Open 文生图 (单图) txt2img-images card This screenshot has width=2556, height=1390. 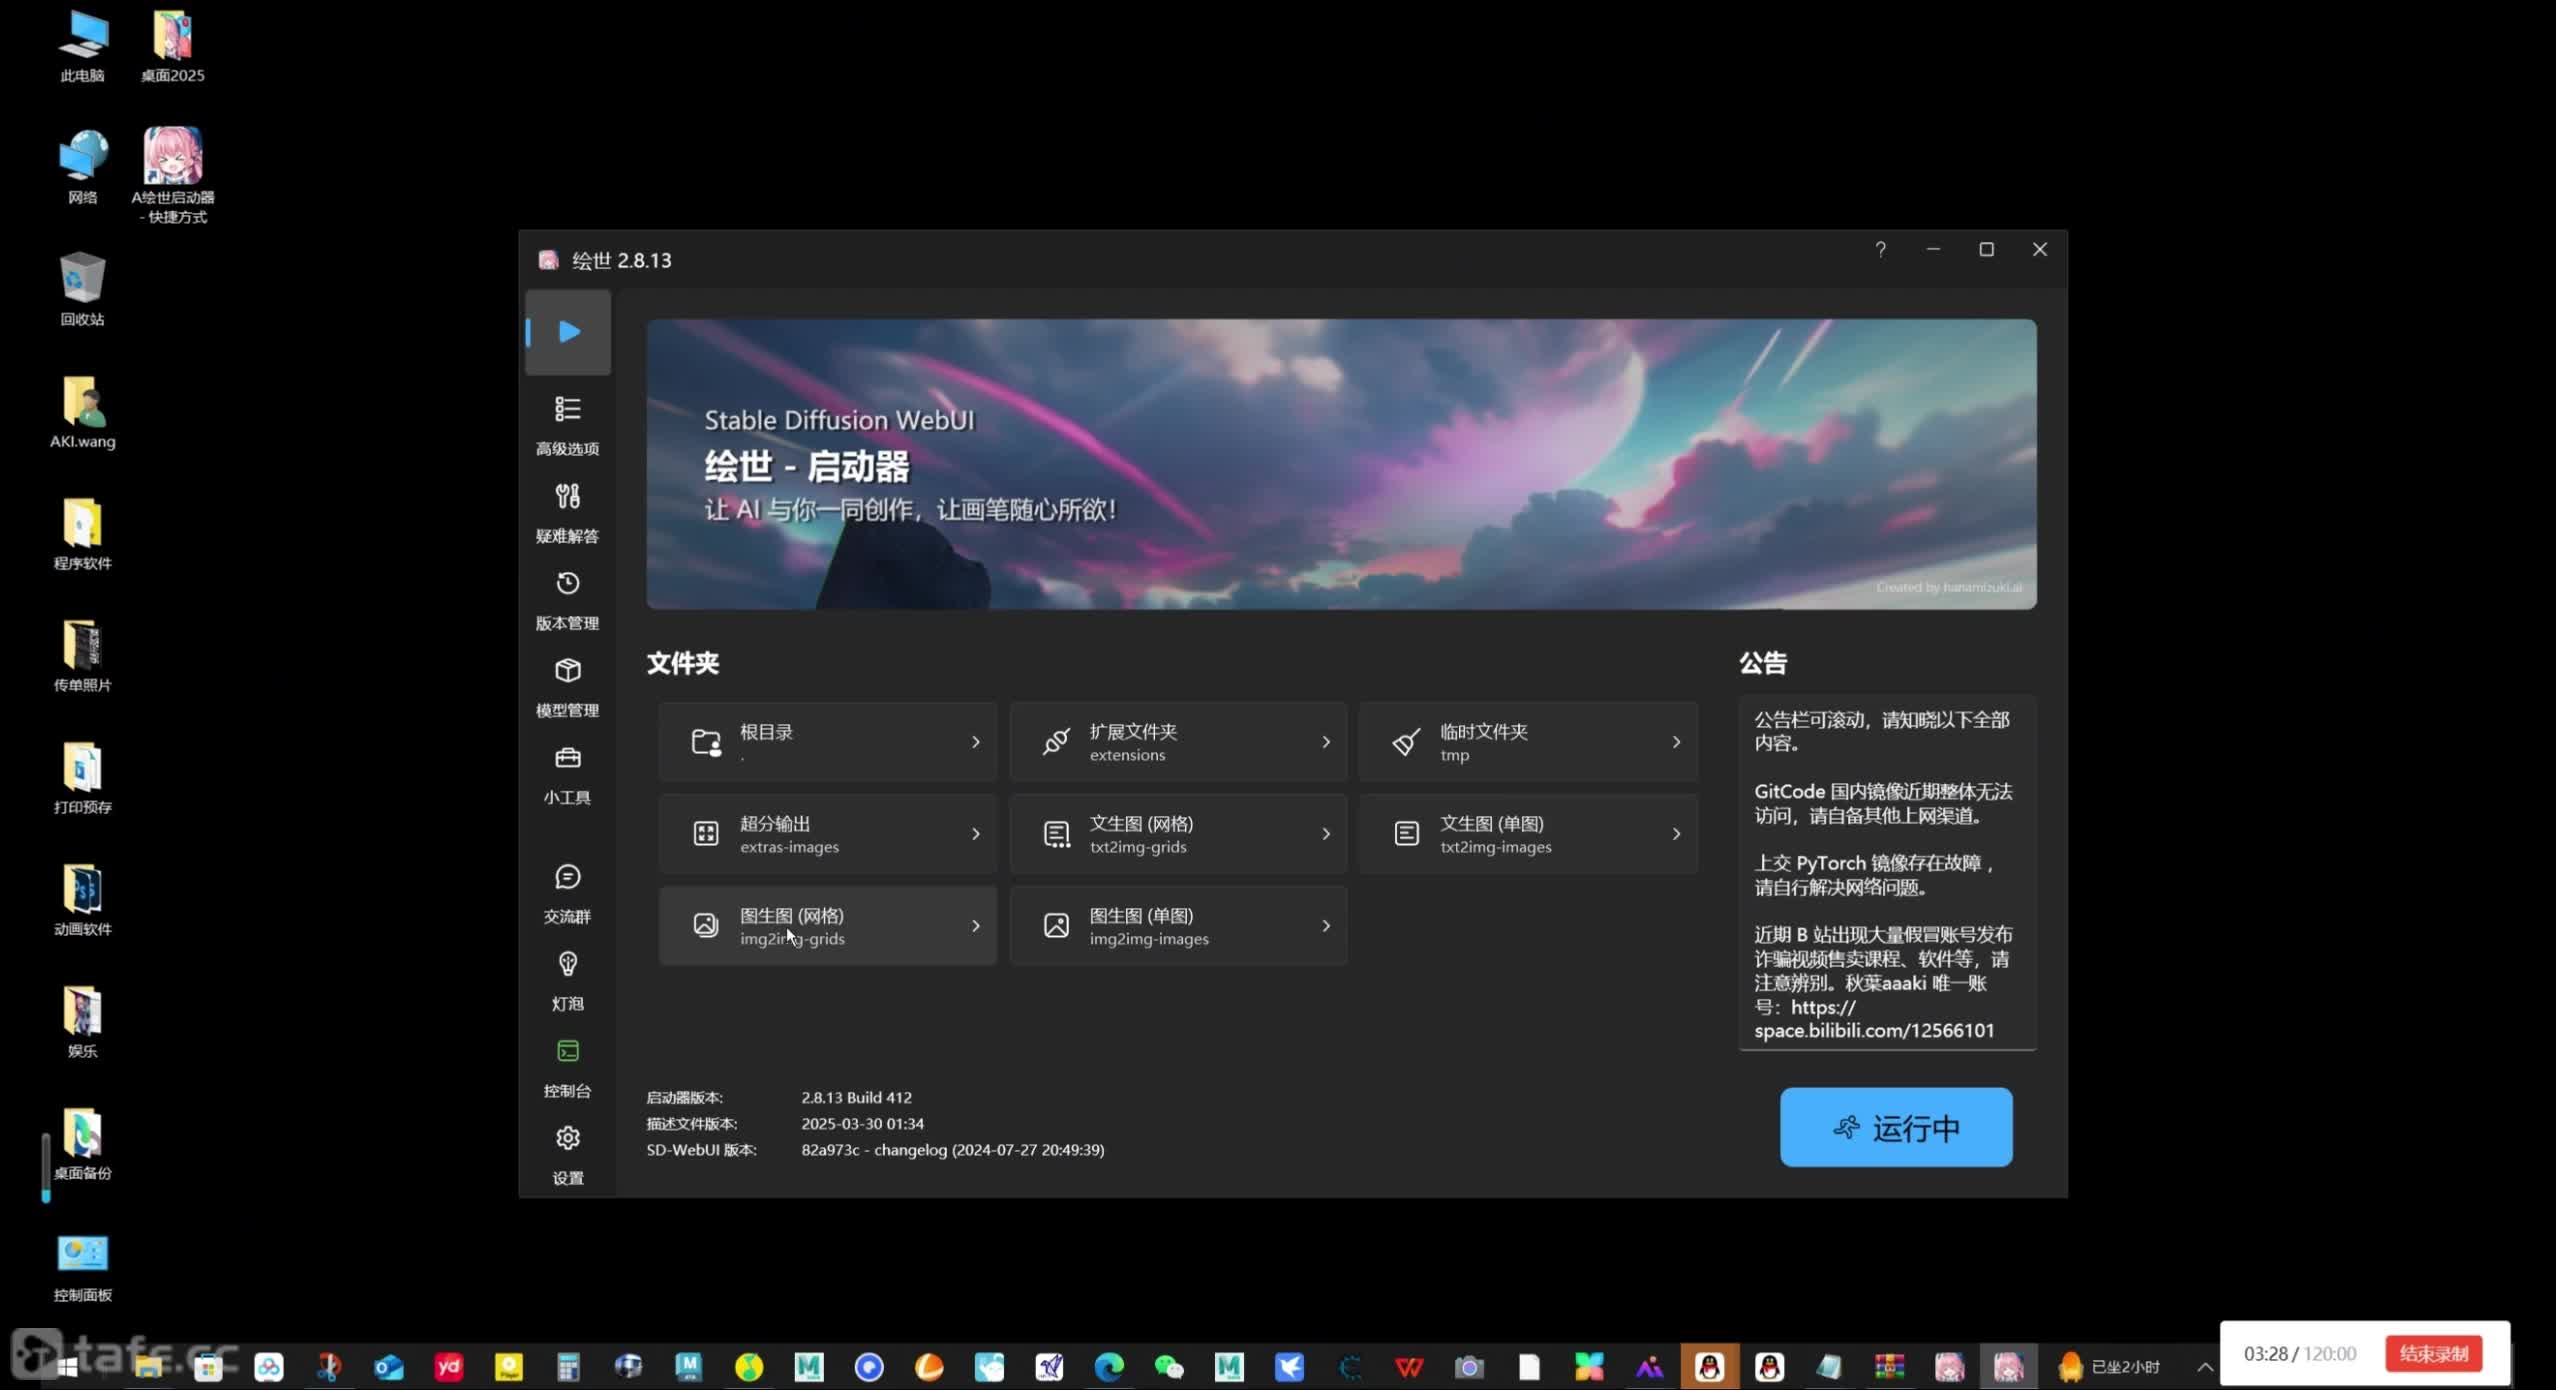click(x=1528, y=833)
